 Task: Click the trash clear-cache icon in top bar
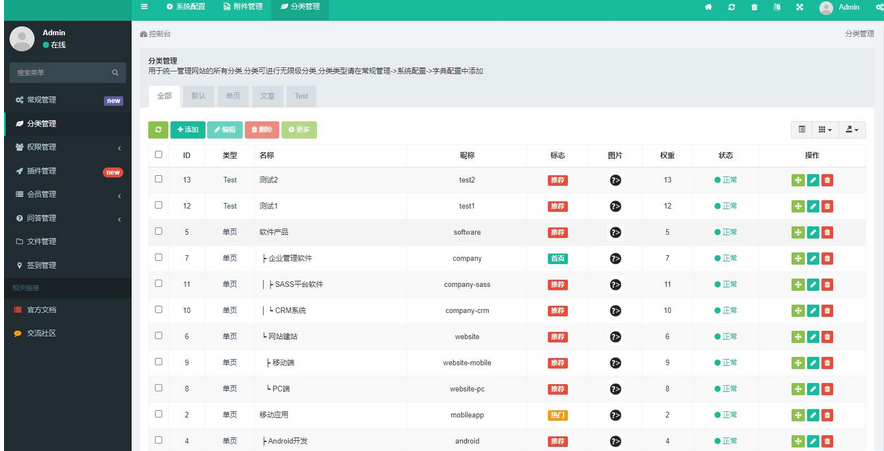point(754,7)
